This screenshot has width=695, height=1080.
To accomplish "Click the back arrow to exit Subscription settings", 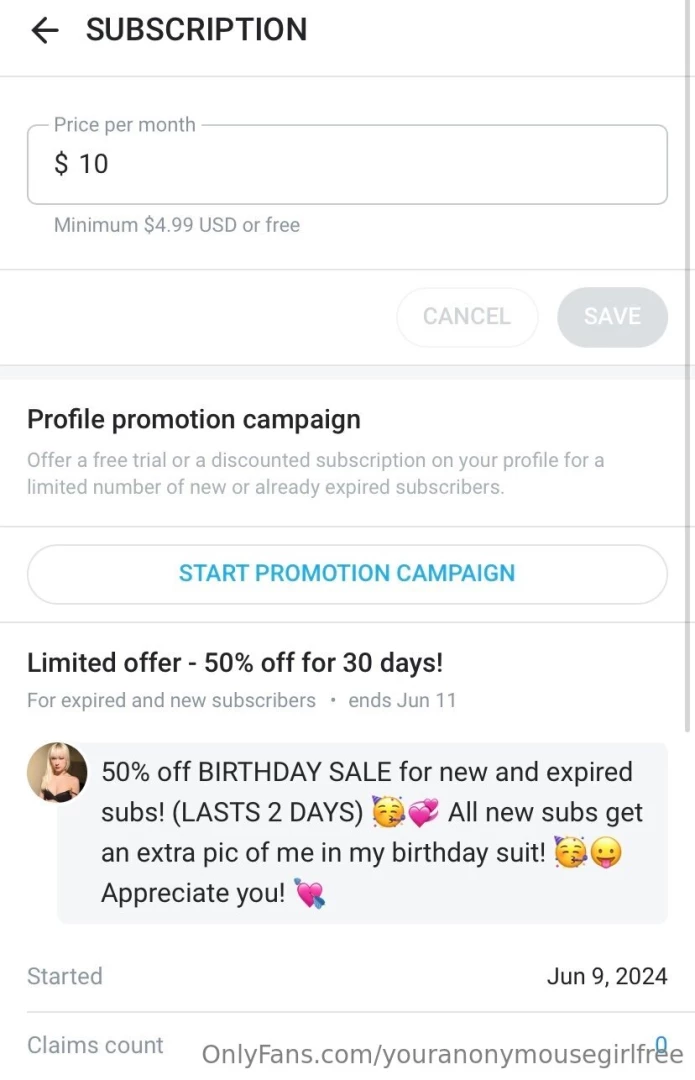I will (x=44, y=30).
